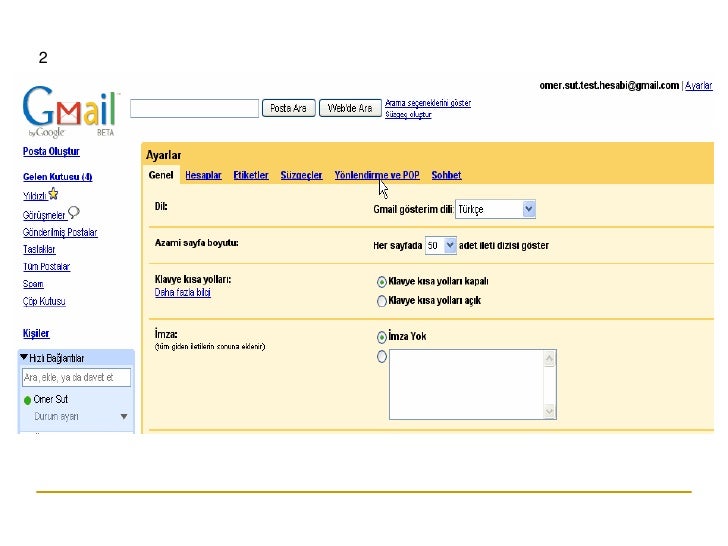Image resolution: width=728 pixels, height=546 pixels.
Task: Open the Etiketler tab
Action: click(x=251, y=176)
